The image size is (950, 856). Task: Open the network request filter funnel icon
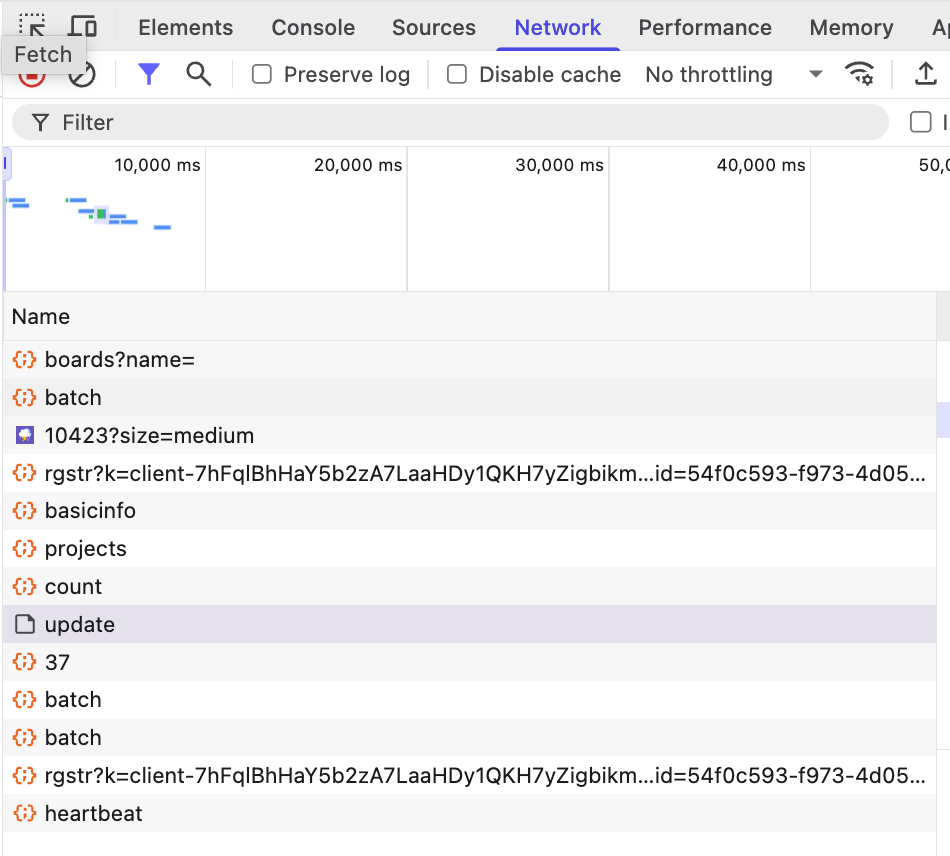coord(148,74)
